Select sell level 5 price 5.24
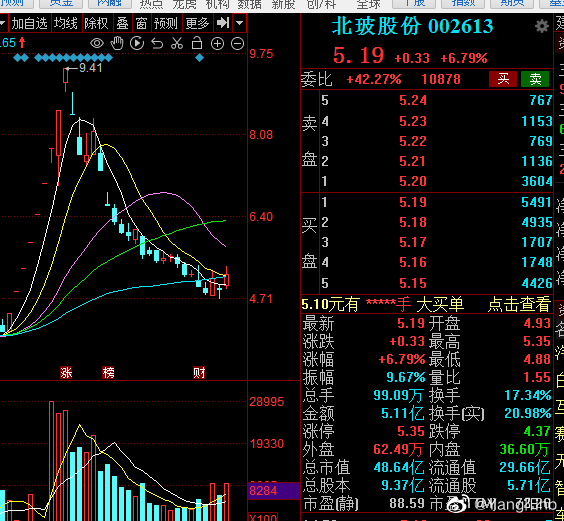 pos(413,100)
